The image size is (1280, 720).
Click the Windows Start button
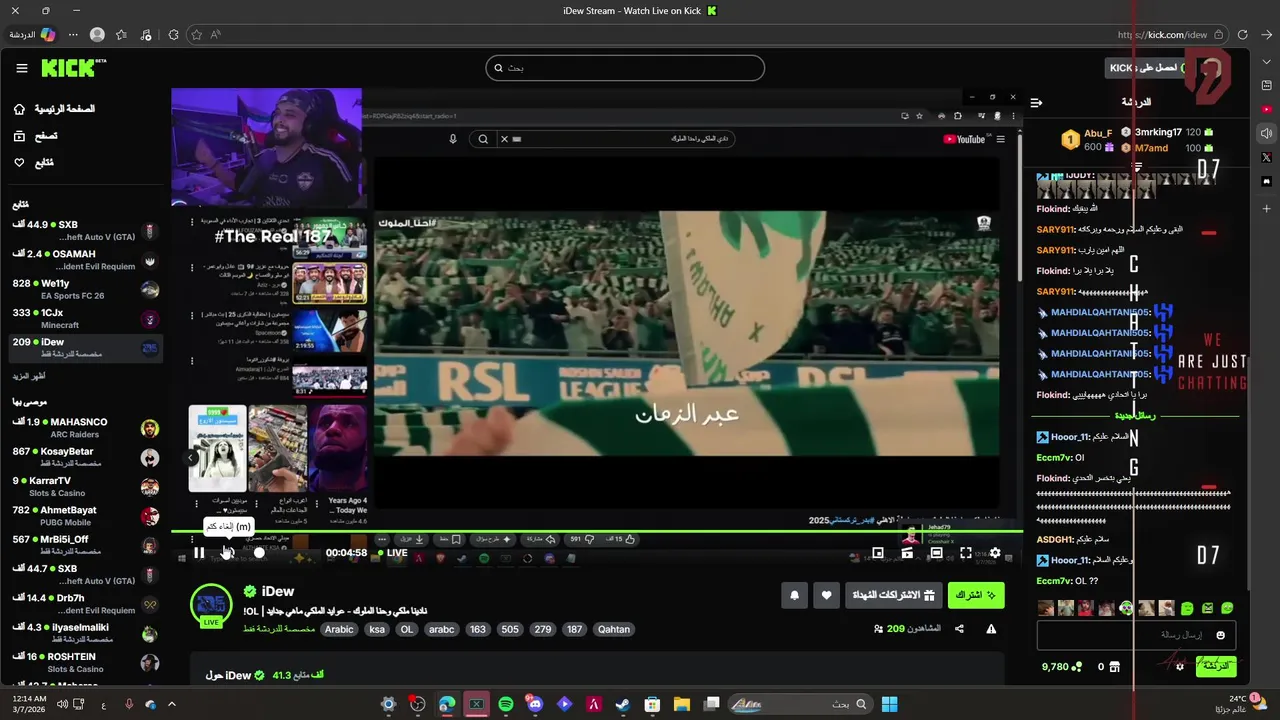(889, 704)
